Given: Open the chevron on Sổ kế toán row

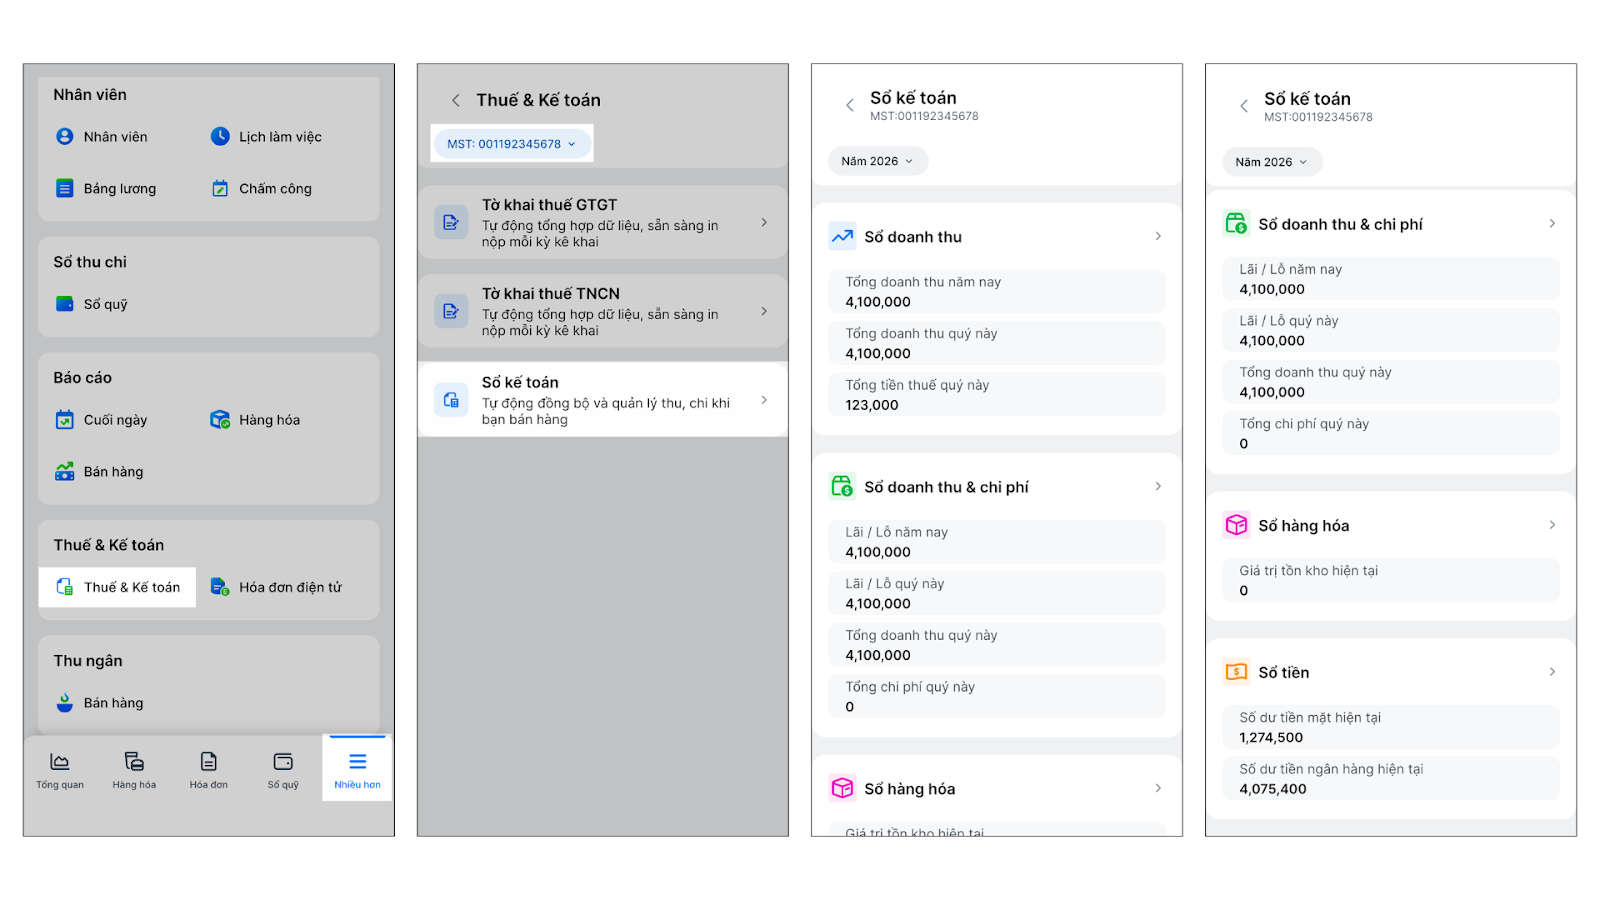Looking at the screenshot, I should [764, 400].
